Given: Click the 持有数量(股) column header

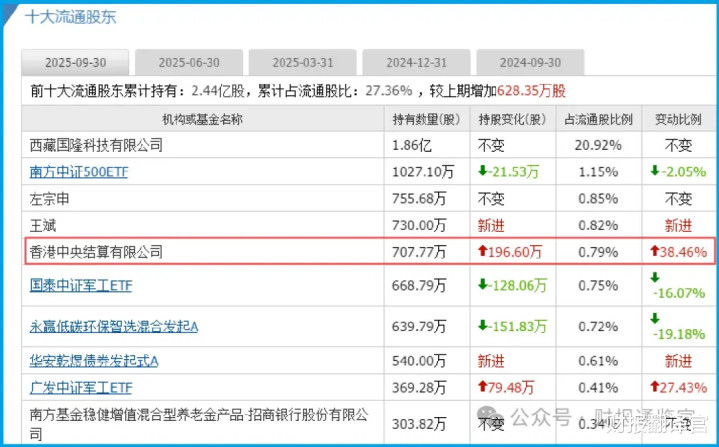Looking at the screenshot, I should pyautogui.click(x=426, y=119).
